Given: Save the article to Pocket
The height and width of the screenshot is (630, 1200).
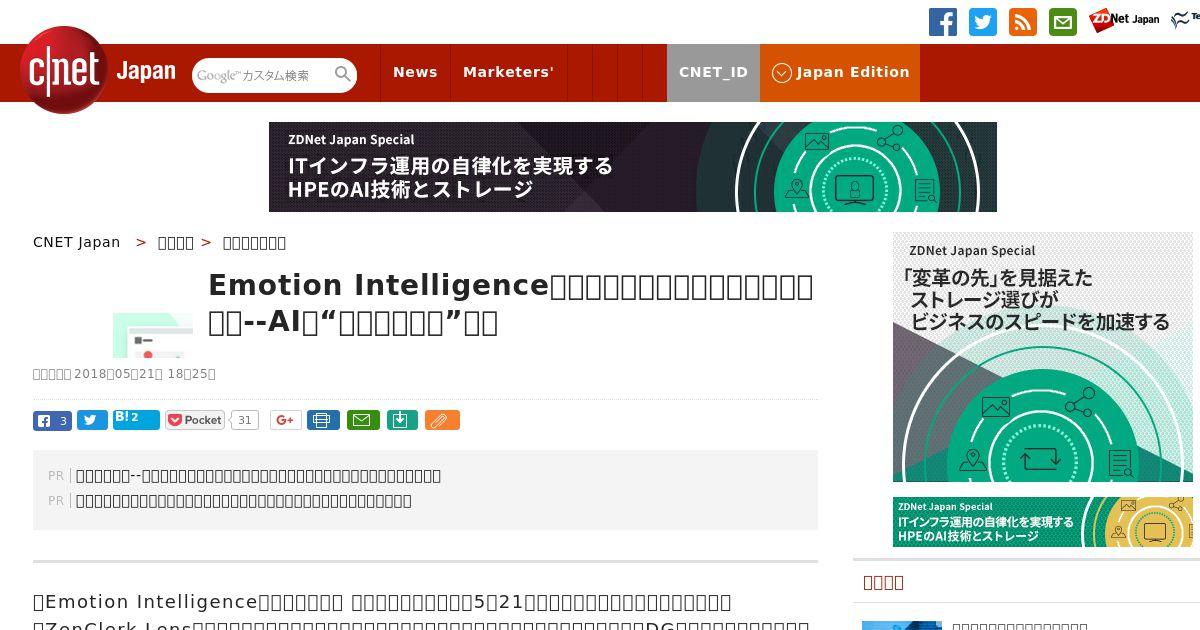Looking at the screenshot, I should 195,420.
